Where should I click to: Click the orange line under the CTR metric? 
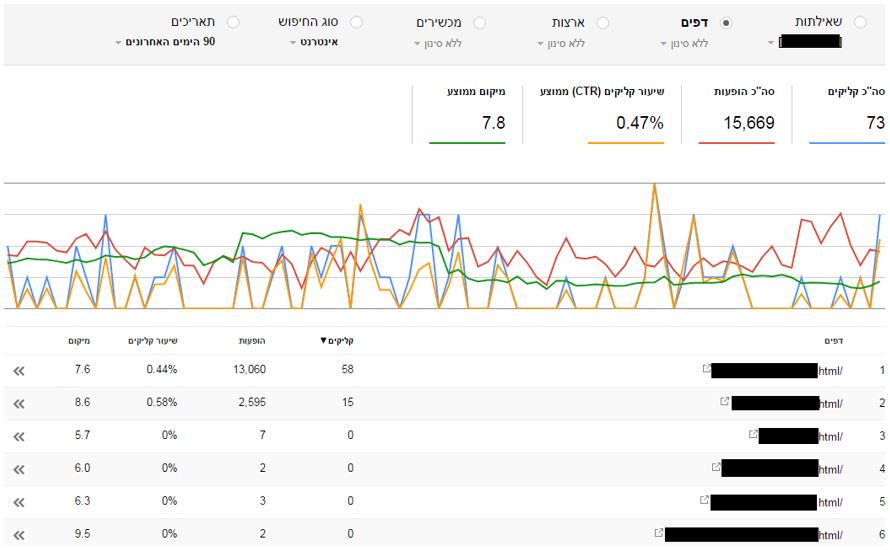coord(626,143)
